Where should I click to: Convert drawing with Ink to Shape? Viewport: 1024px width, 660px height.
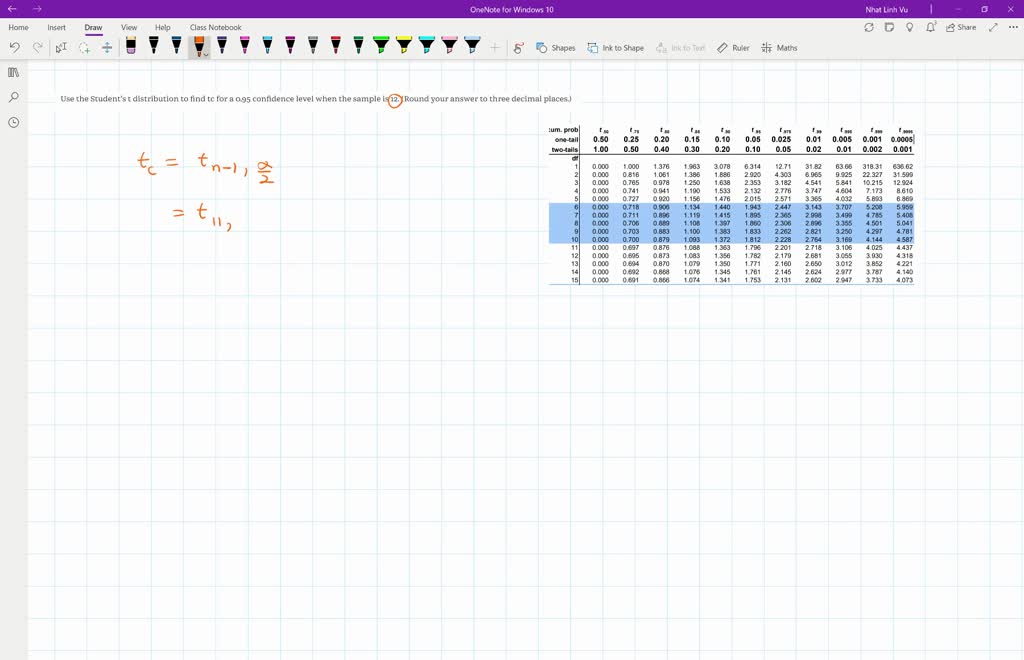point(615,46)
